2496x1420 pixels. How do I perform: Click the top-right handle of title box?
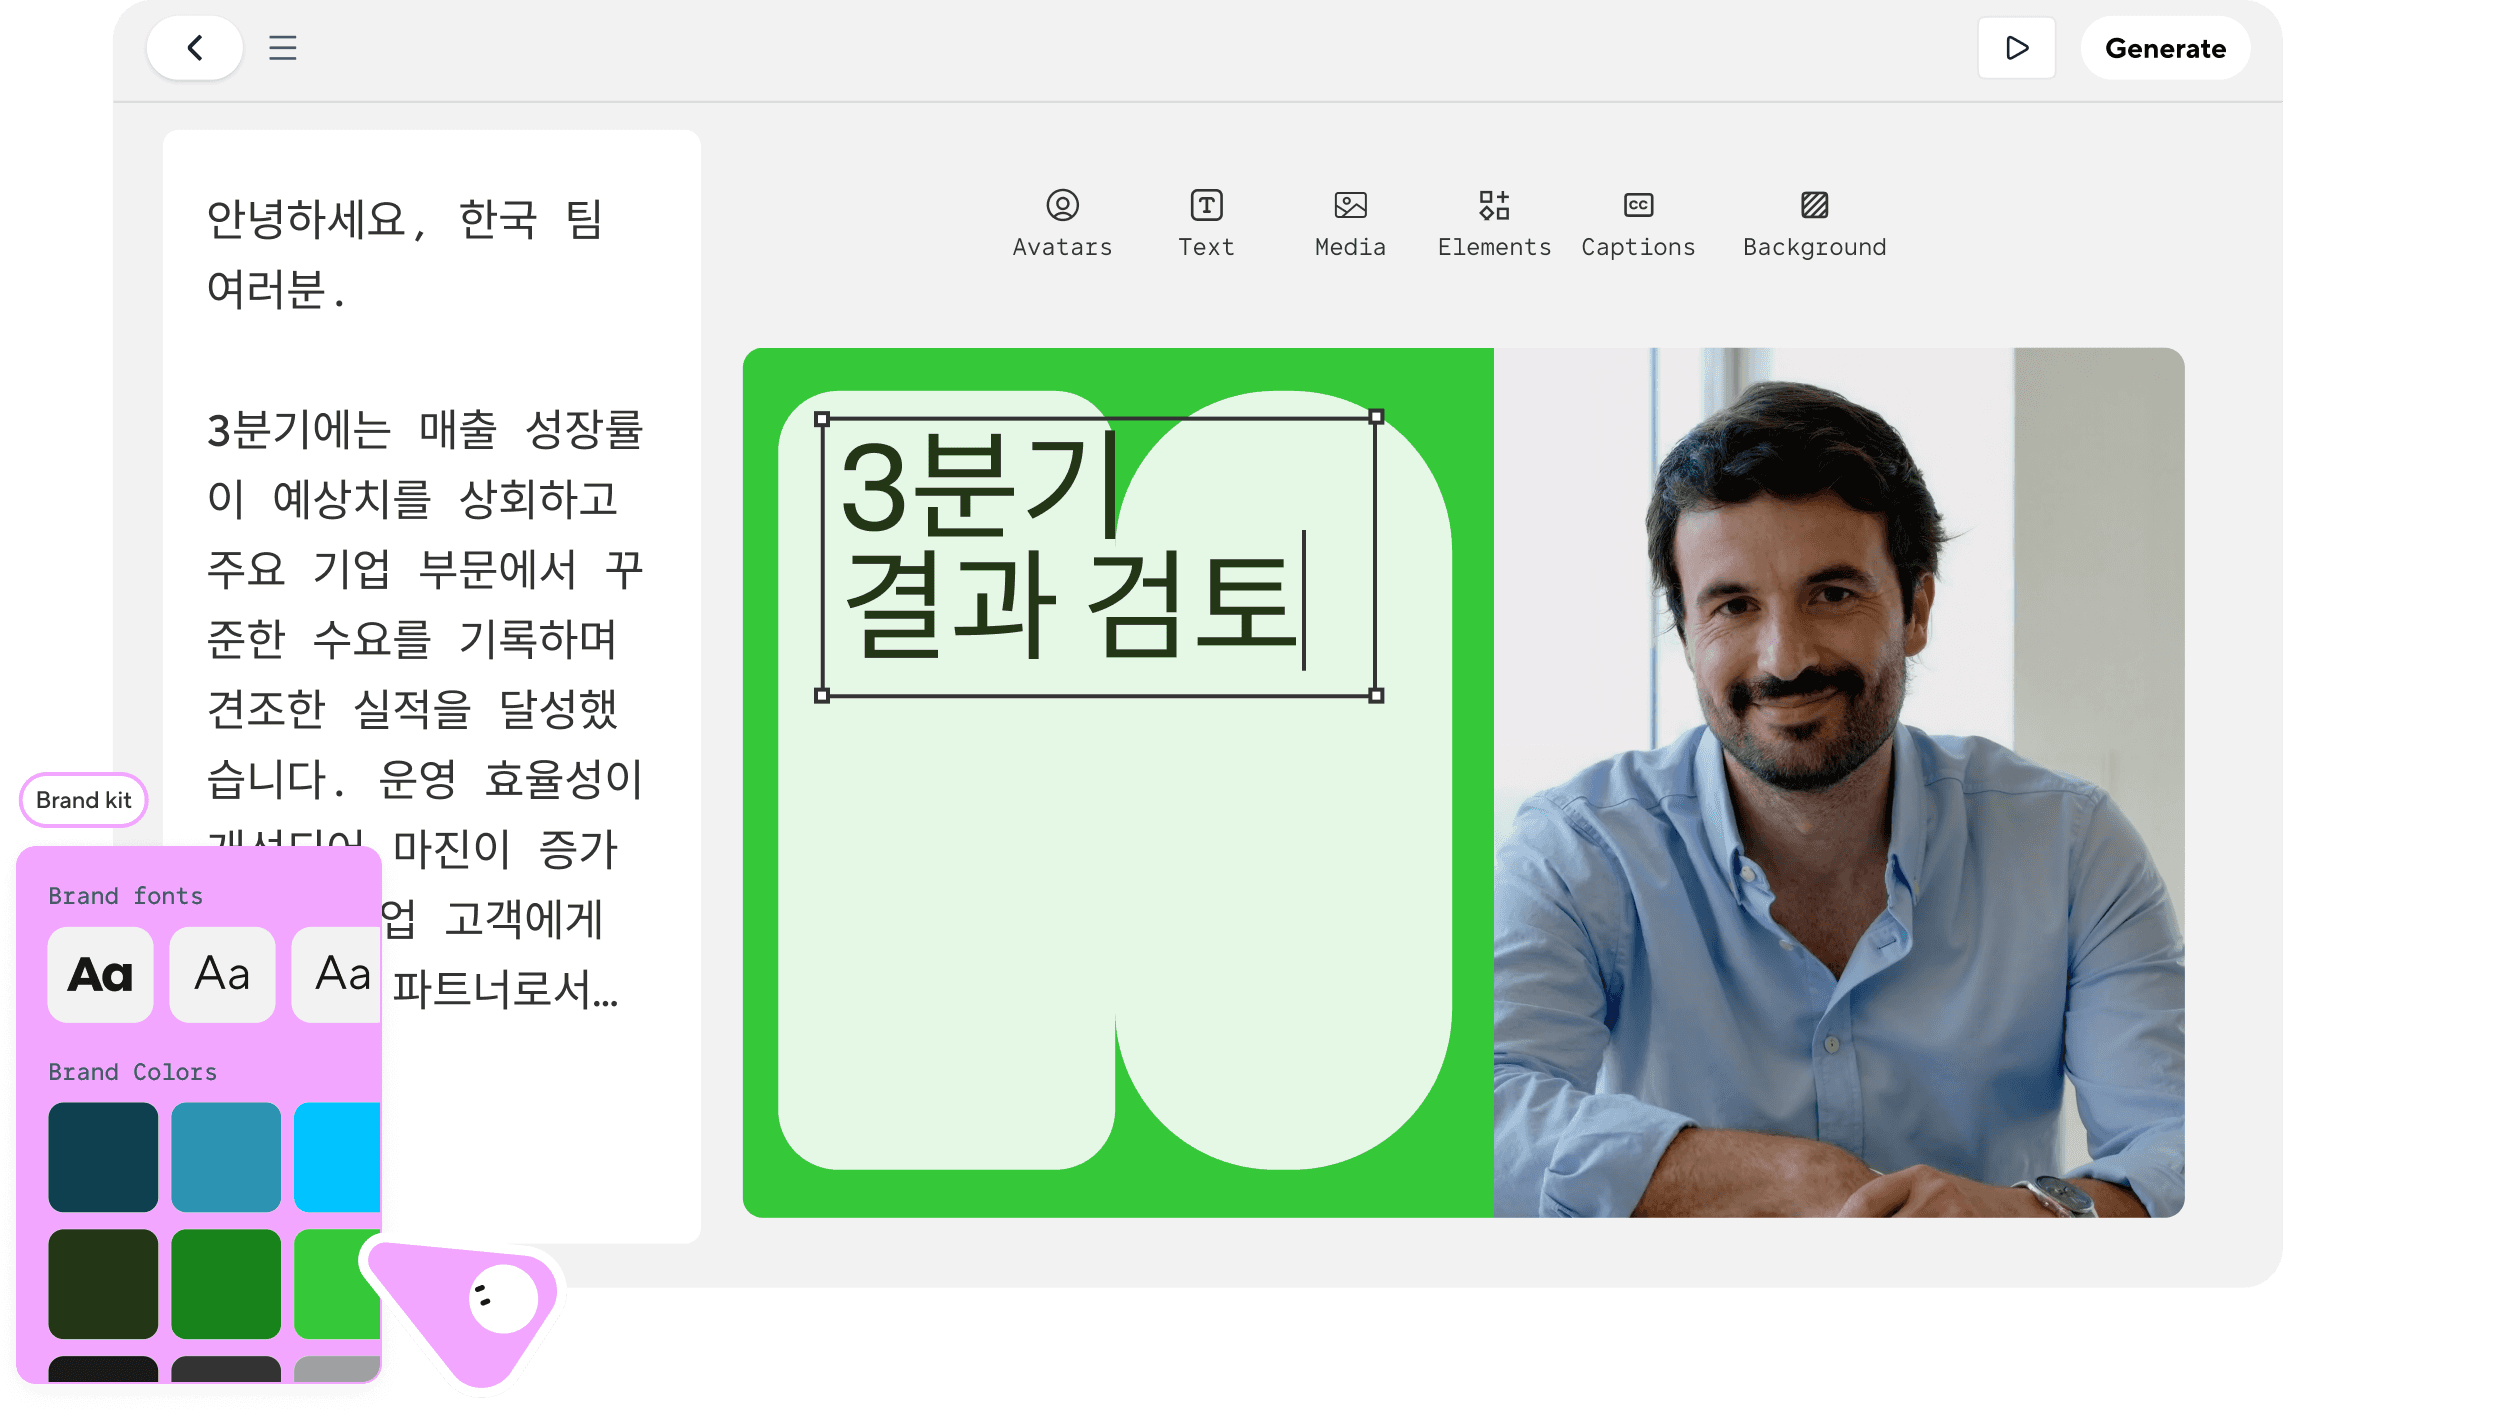pos(1376,417)
